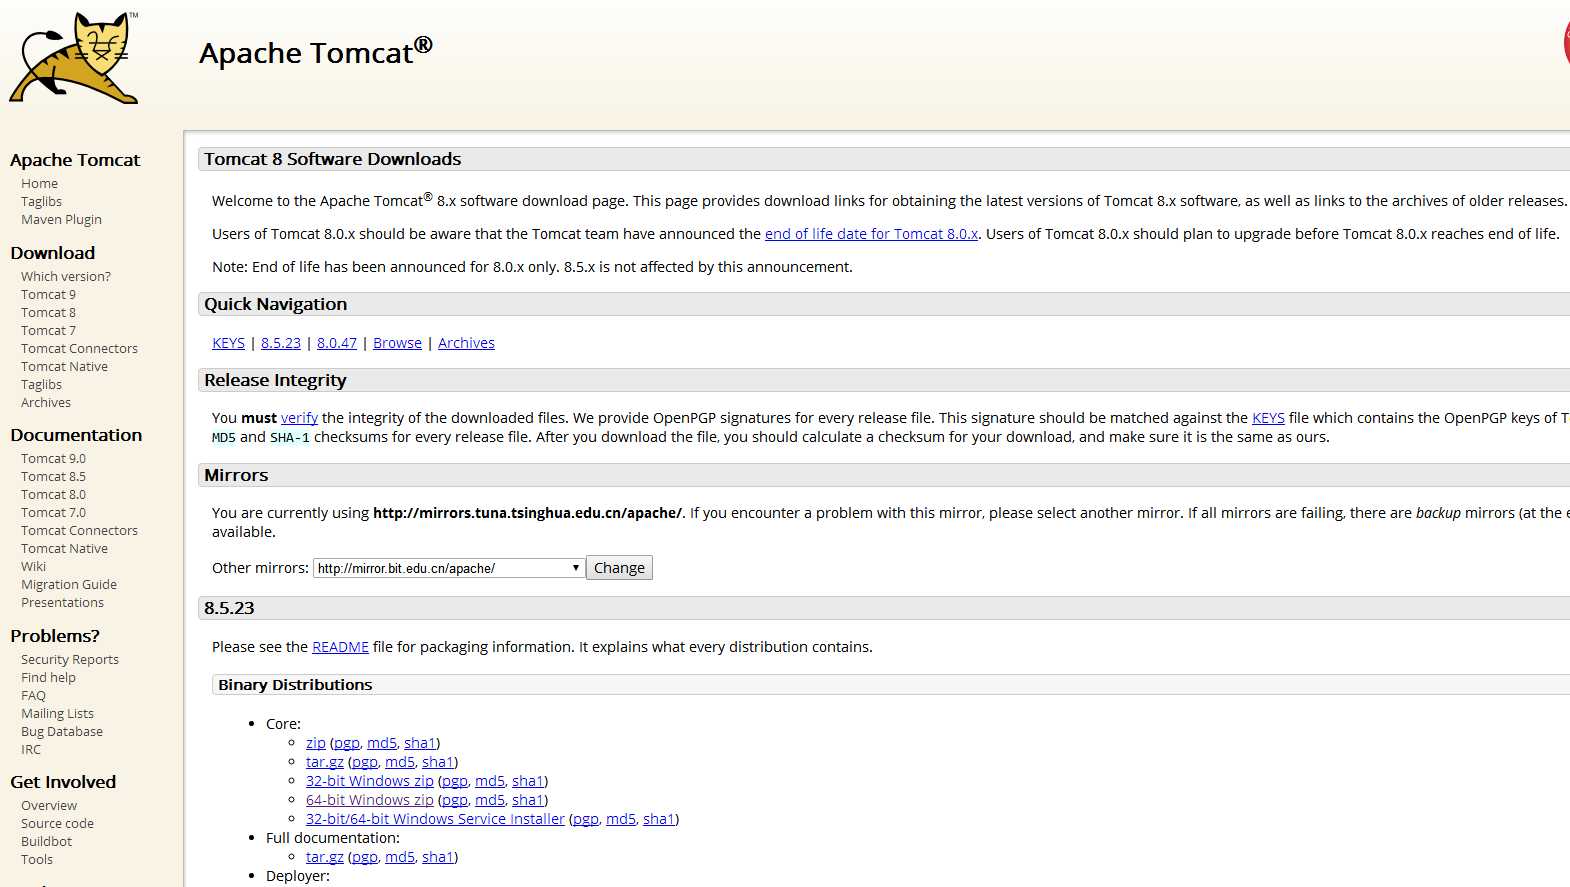The height and width of the screenshot is (887, 1570).
Task: View Security Reports
Action: pyautogui.click(x=70, y=660)
